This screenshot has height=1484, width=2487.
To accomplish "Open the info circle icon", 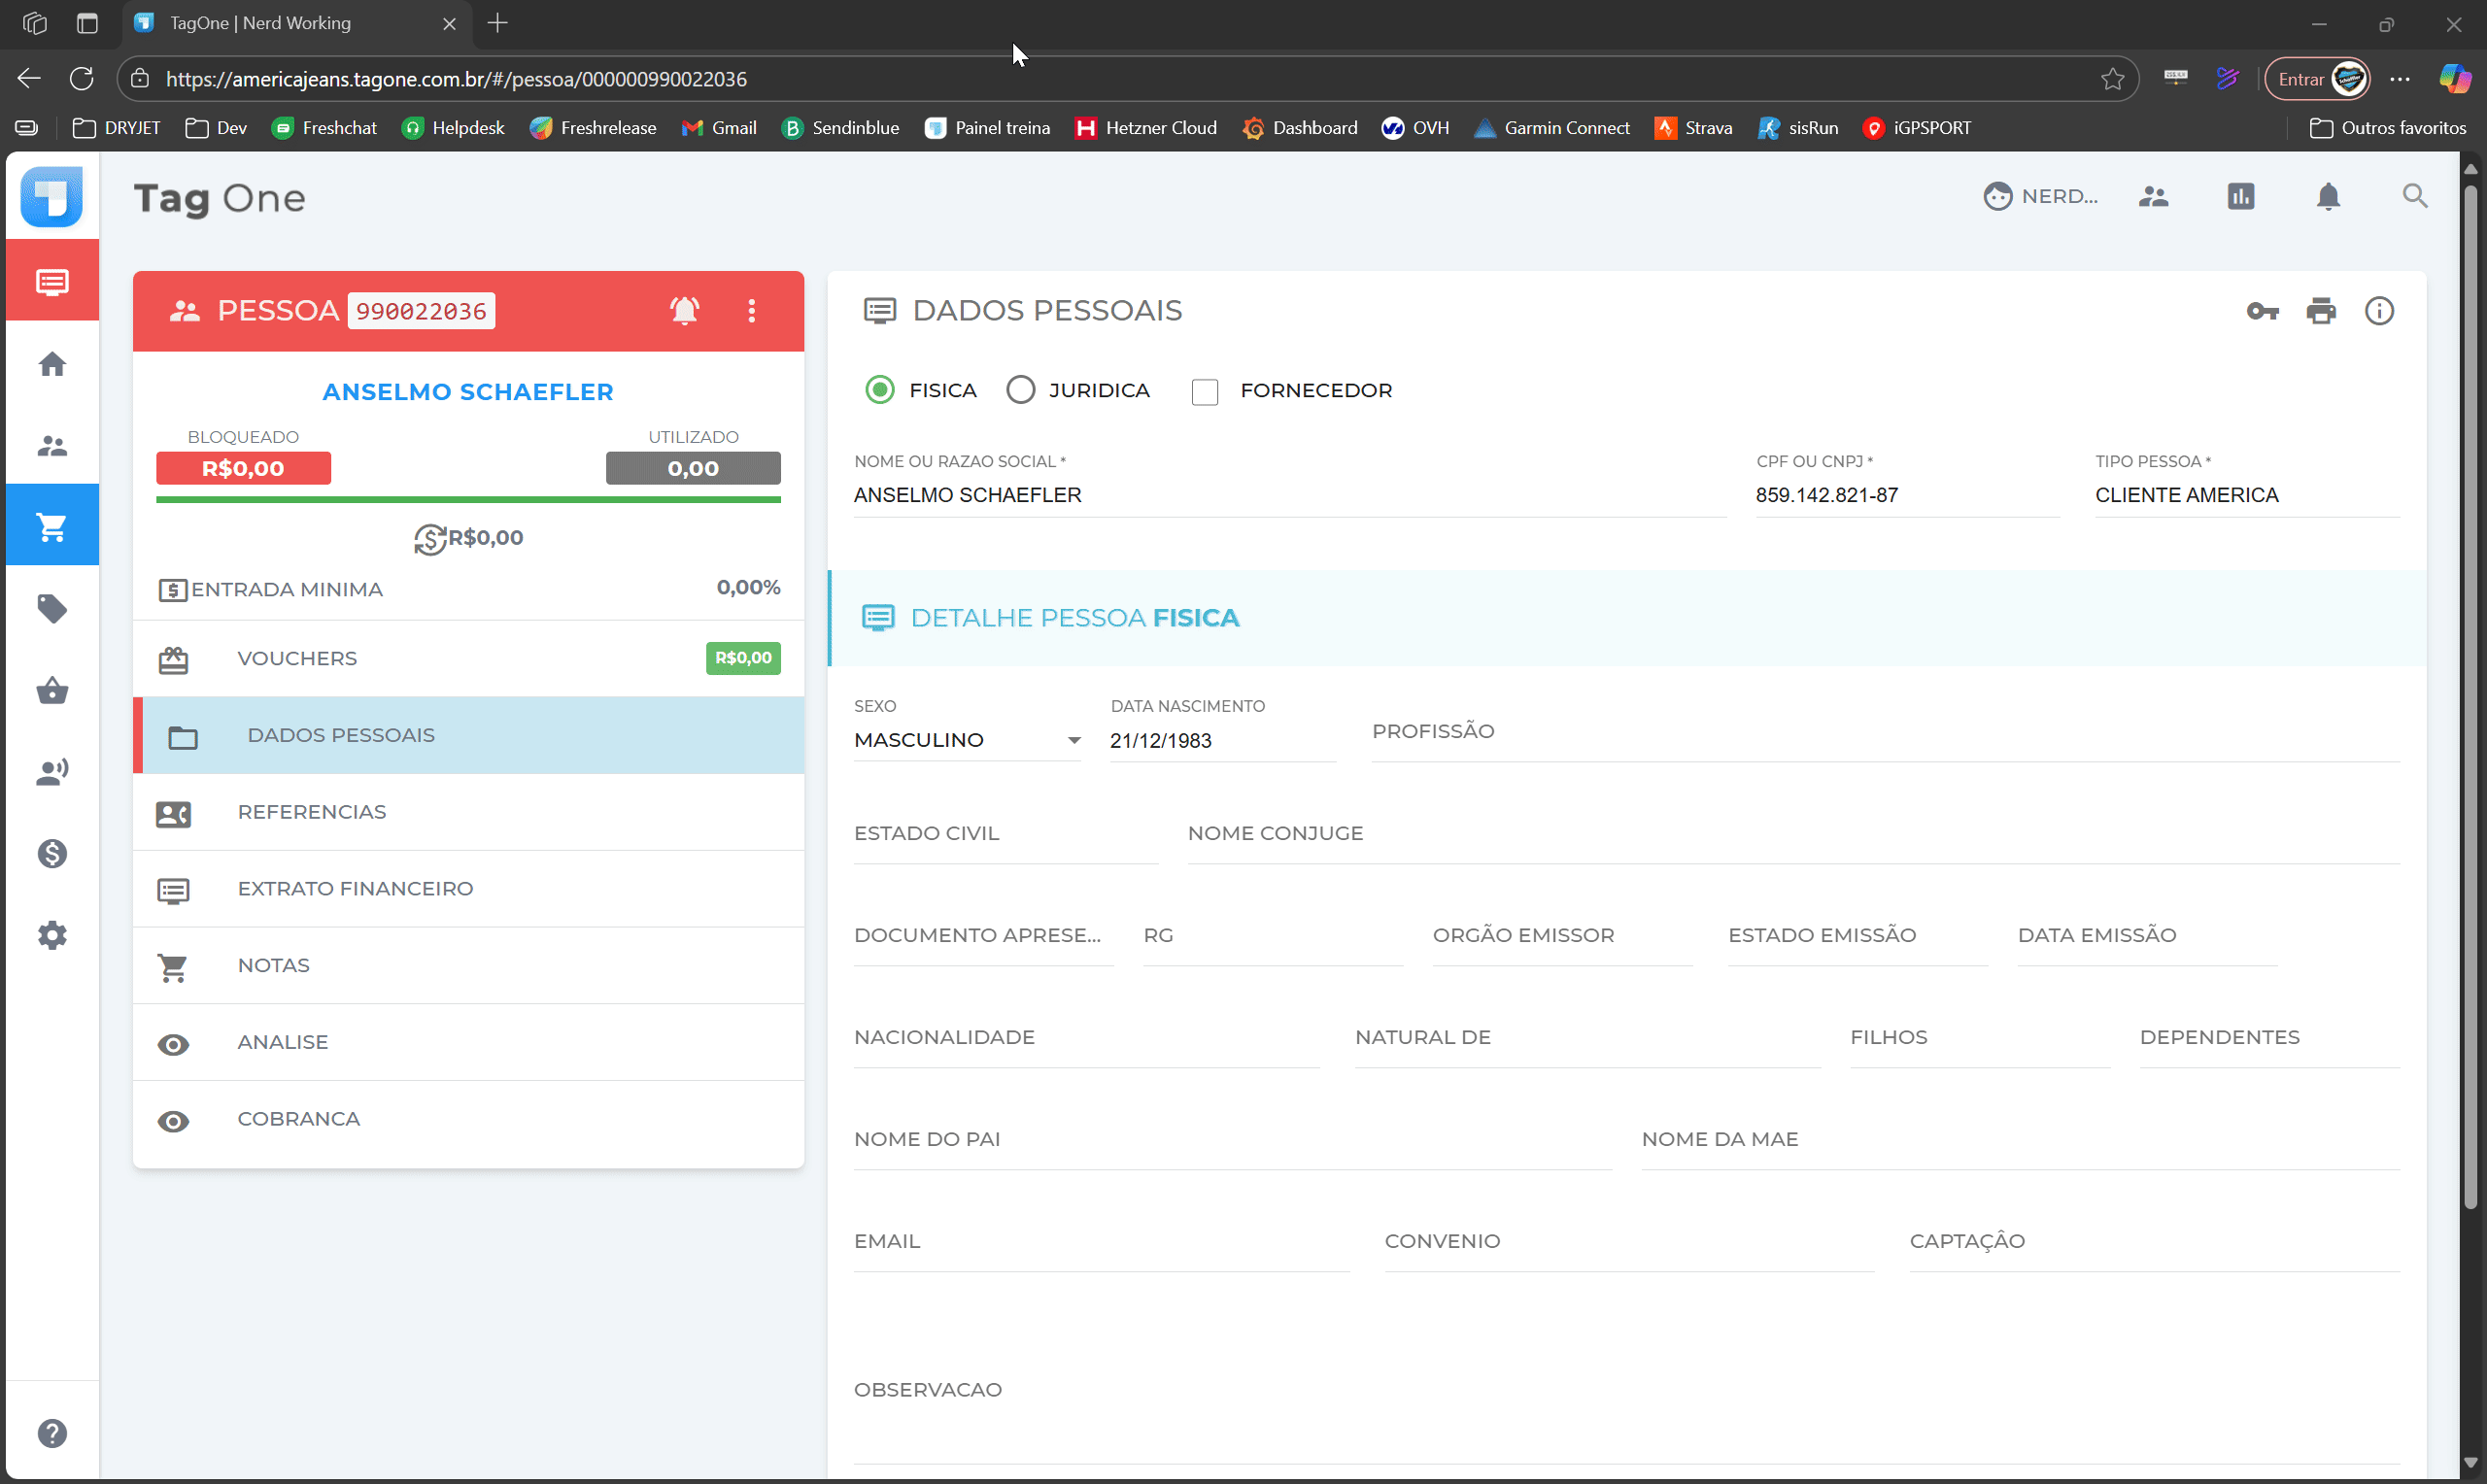I will click(x=2379, y=312).
